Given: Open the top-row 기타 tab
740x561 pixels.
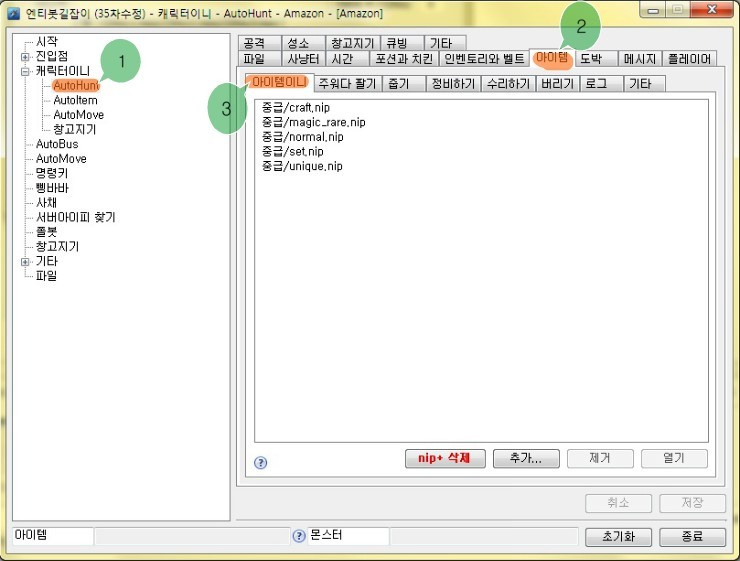Looking at the screenshot, I should pos(446,43).
